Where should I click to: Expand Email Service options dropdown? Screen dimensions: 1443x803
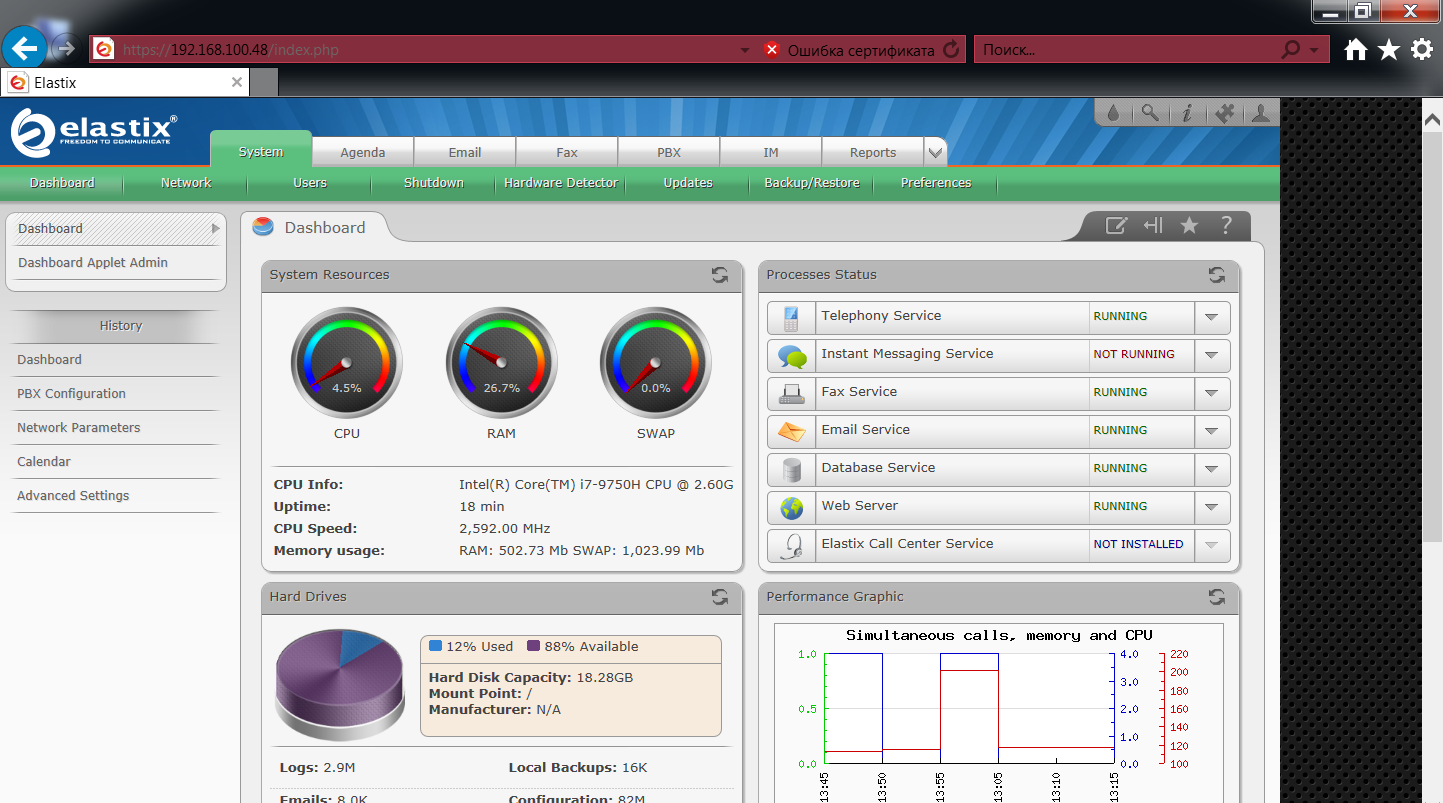1212,431
